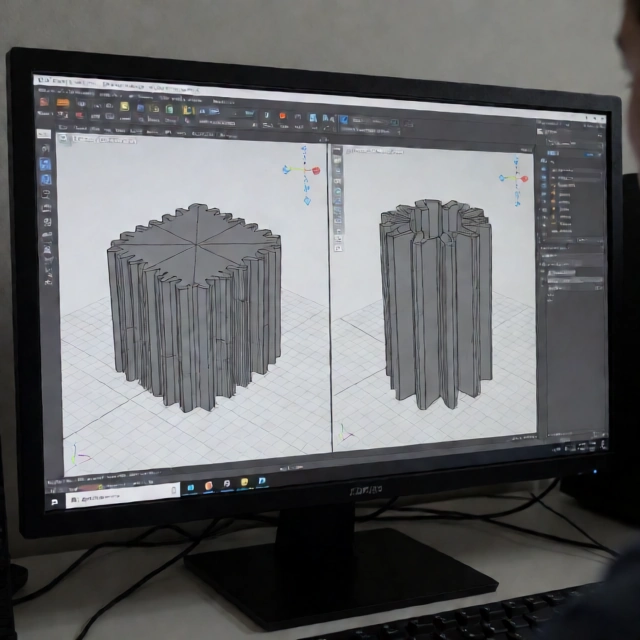The image size is (640, 640).
Task: Choose the orange square icon in mid toolbar
Action: coord(282,116)
